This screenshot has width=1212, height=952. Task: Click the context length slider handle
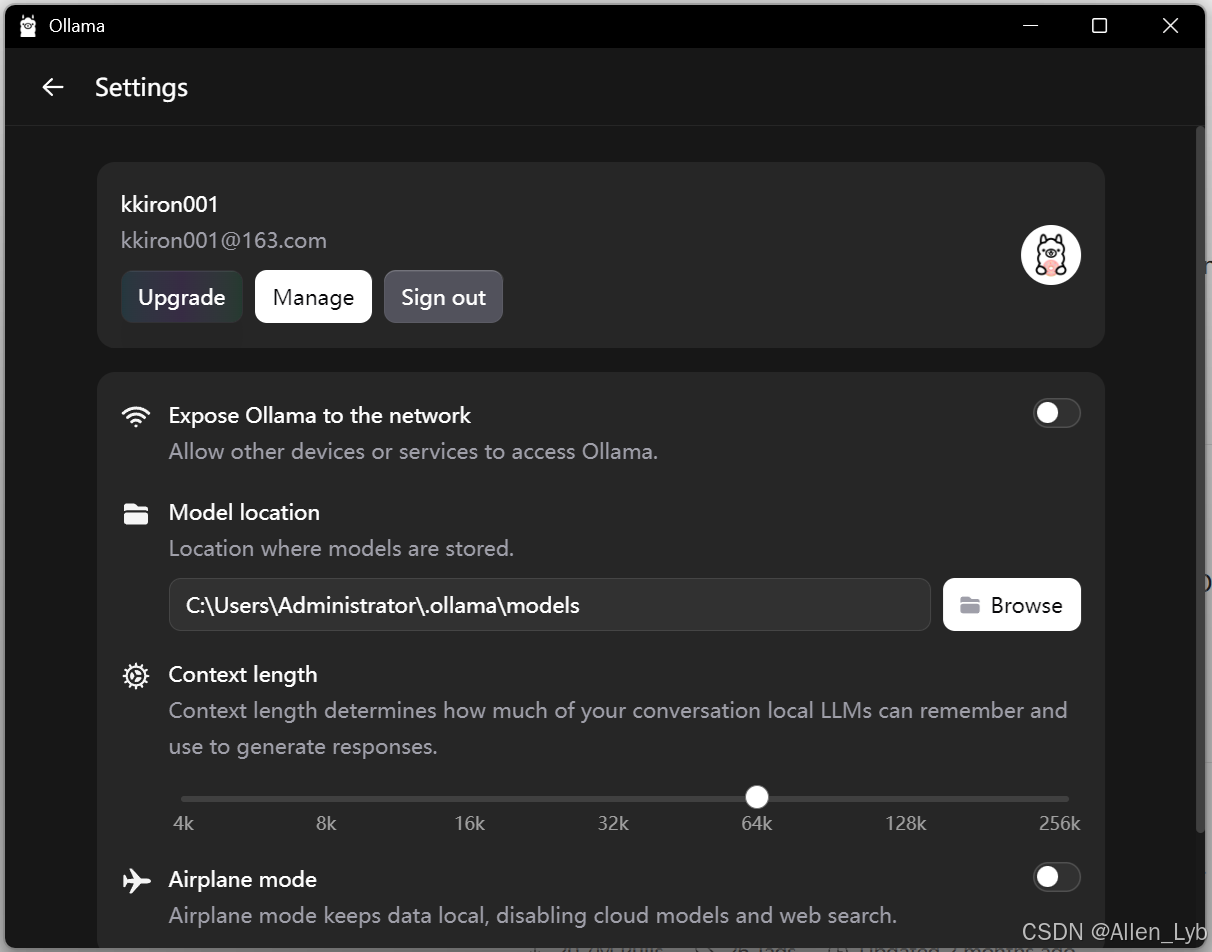pos(757,797)
